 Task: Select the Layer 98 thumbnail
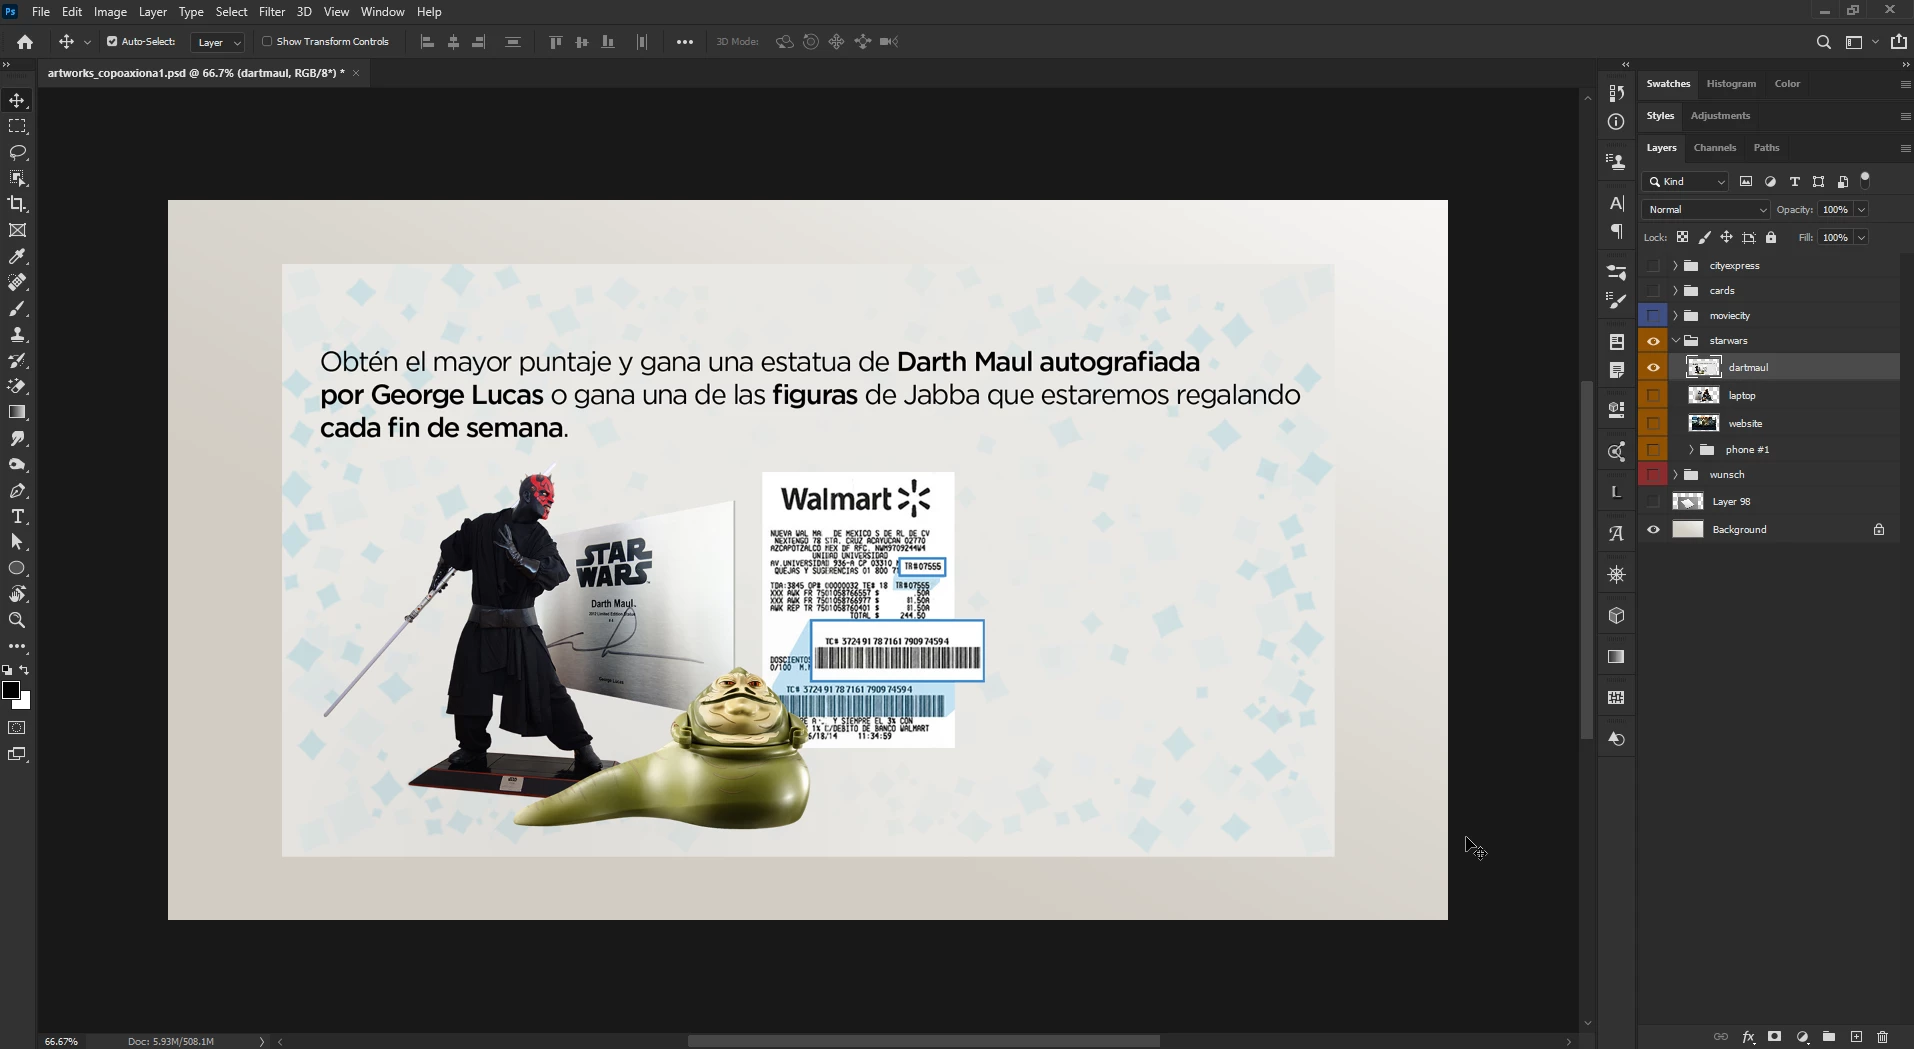click(x=1688, y=502)
